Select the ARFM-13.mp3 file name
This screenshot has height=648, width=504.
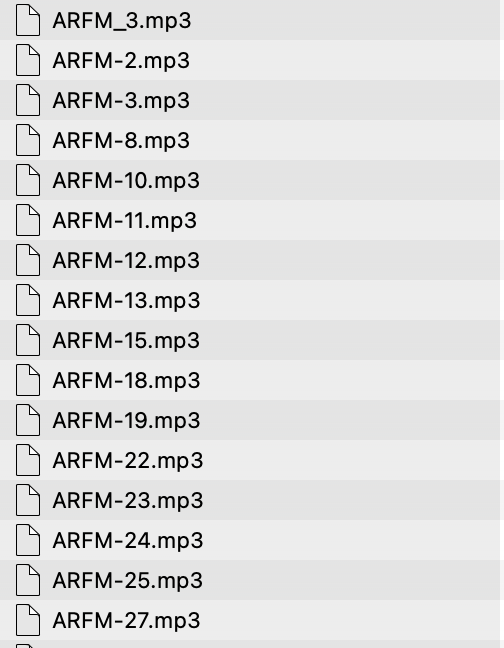tap(126, 300)
